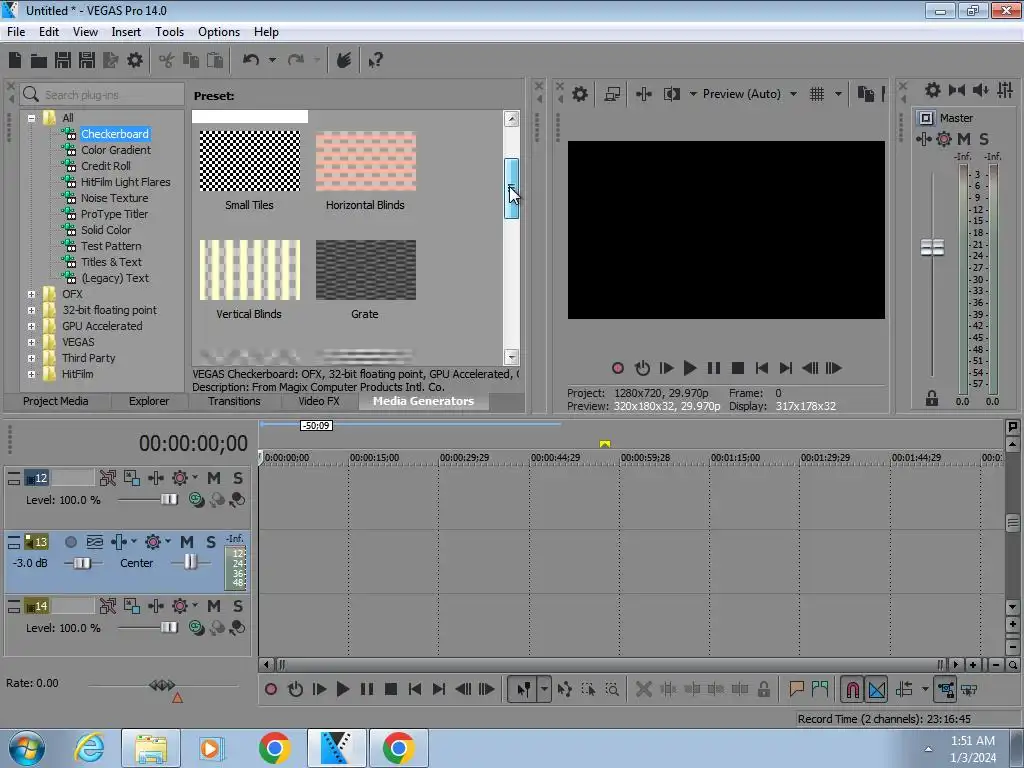Click the track 13 pan slider
Image resolution: width=1024 pixels, height=768 pixels.
[190, 562]
